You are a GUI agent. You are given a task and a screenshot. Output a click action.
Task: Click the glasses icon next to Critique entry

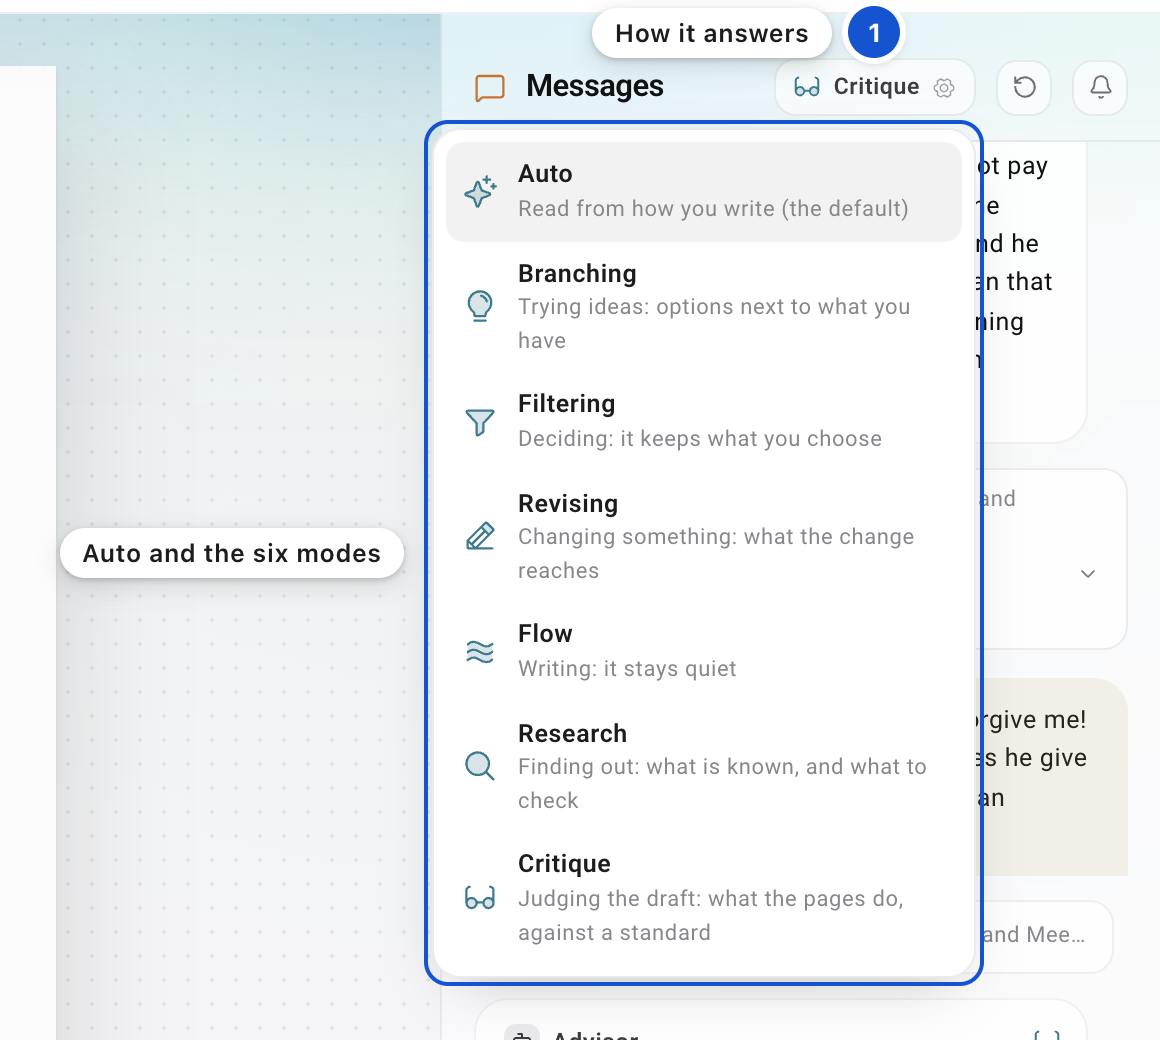(479, 898)
